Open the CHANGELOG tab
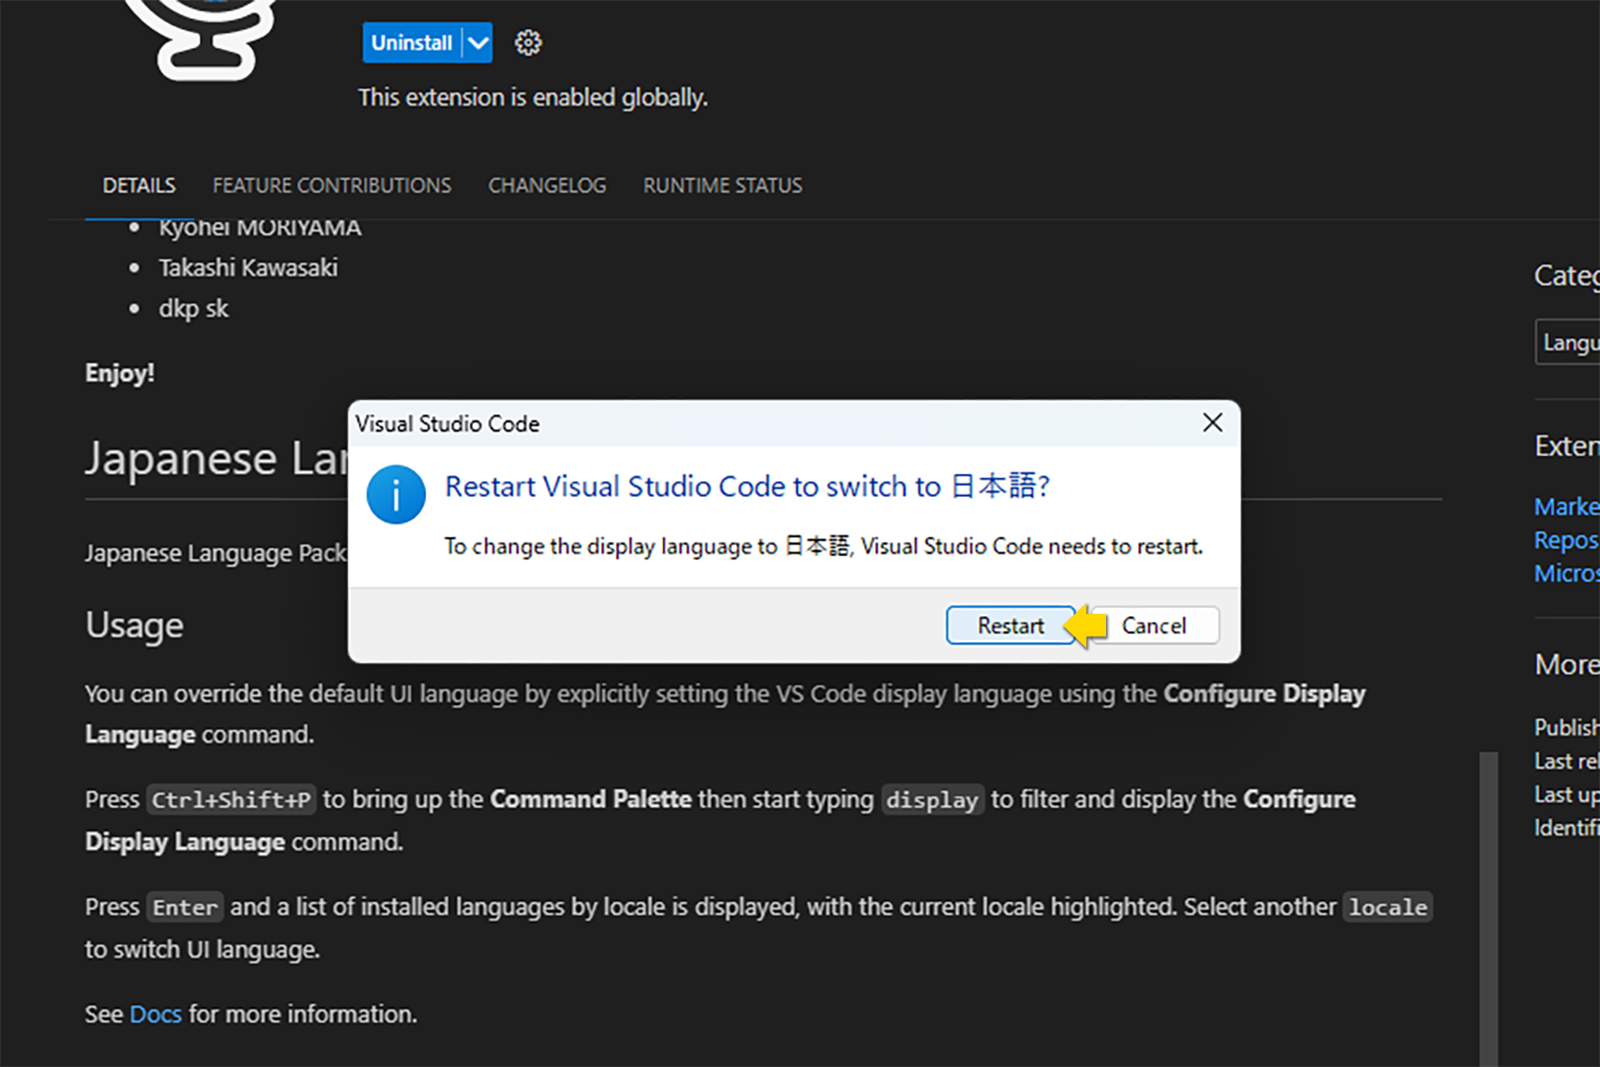Image resolution: width=1600 pixels, height=1067 pixels. tap(547, 186)
